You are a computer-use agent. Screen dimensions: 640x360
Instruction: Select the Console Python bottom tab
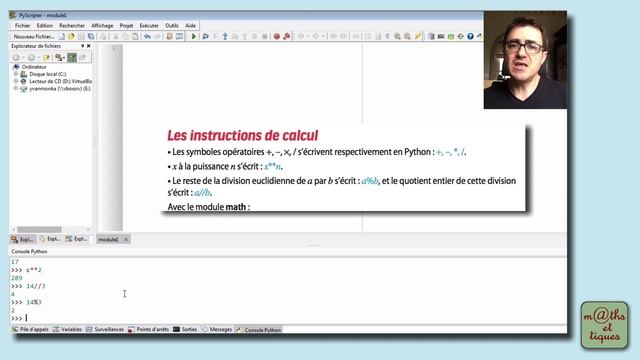click(x=259, y=330)
